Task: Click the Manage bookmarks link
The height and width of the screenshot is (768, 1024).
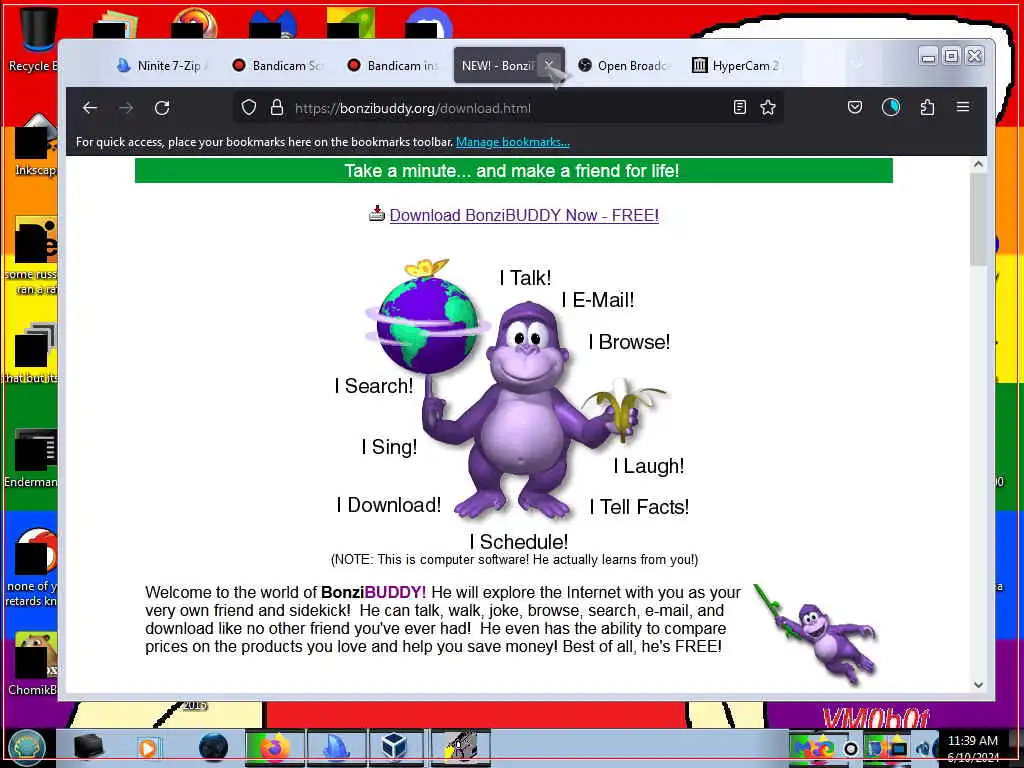Action: coord(513,142)
